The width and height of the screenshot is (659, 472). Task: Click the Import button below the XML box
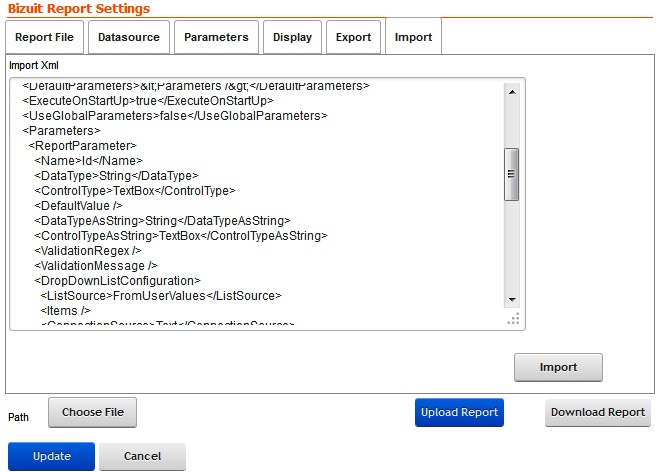[x=558, y=367]
